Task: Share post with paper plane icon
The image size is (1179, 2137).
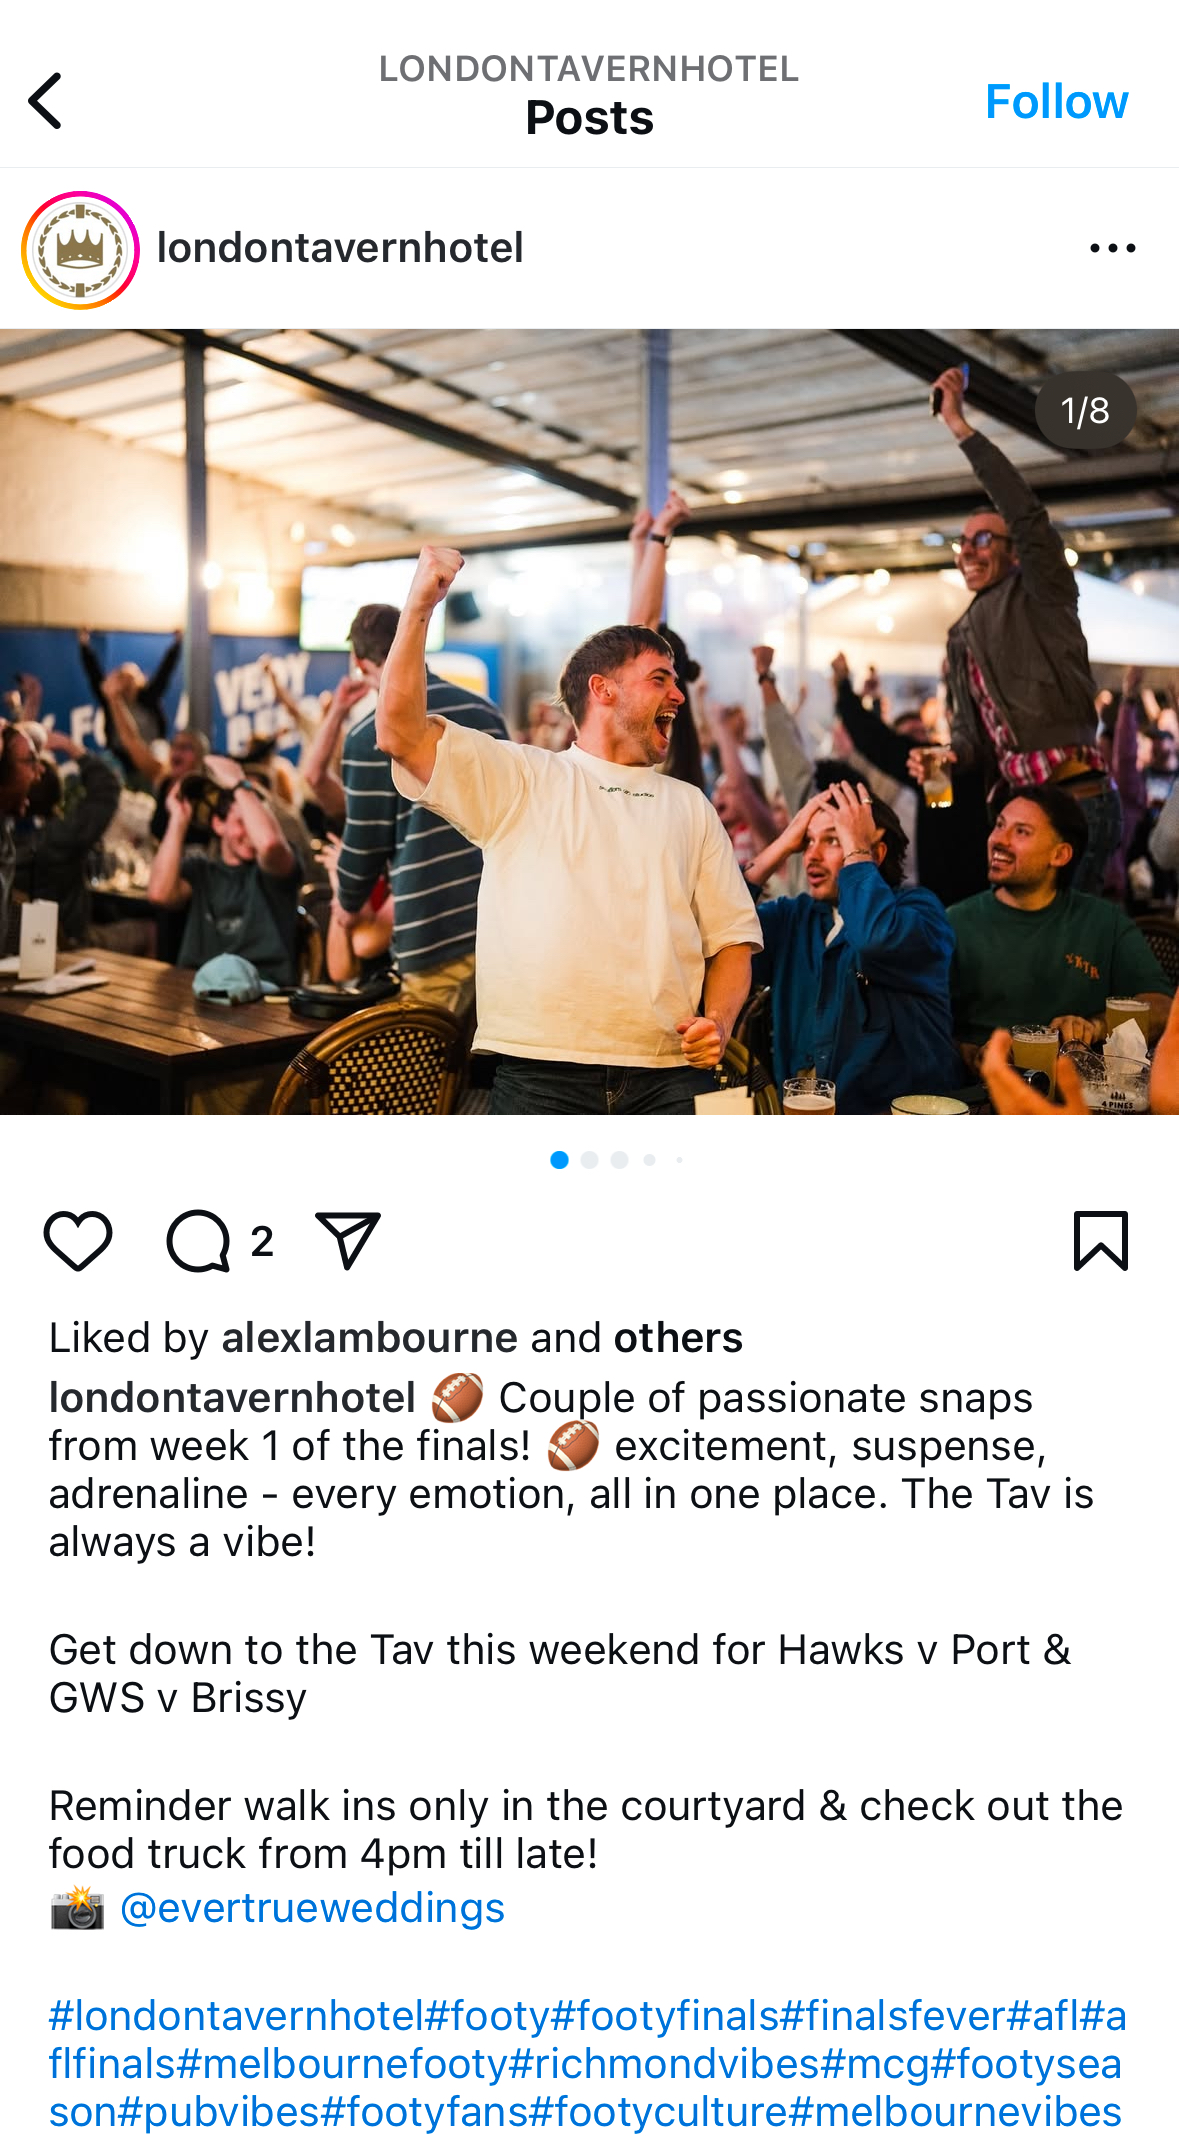Action: [x=347, y=1241]
